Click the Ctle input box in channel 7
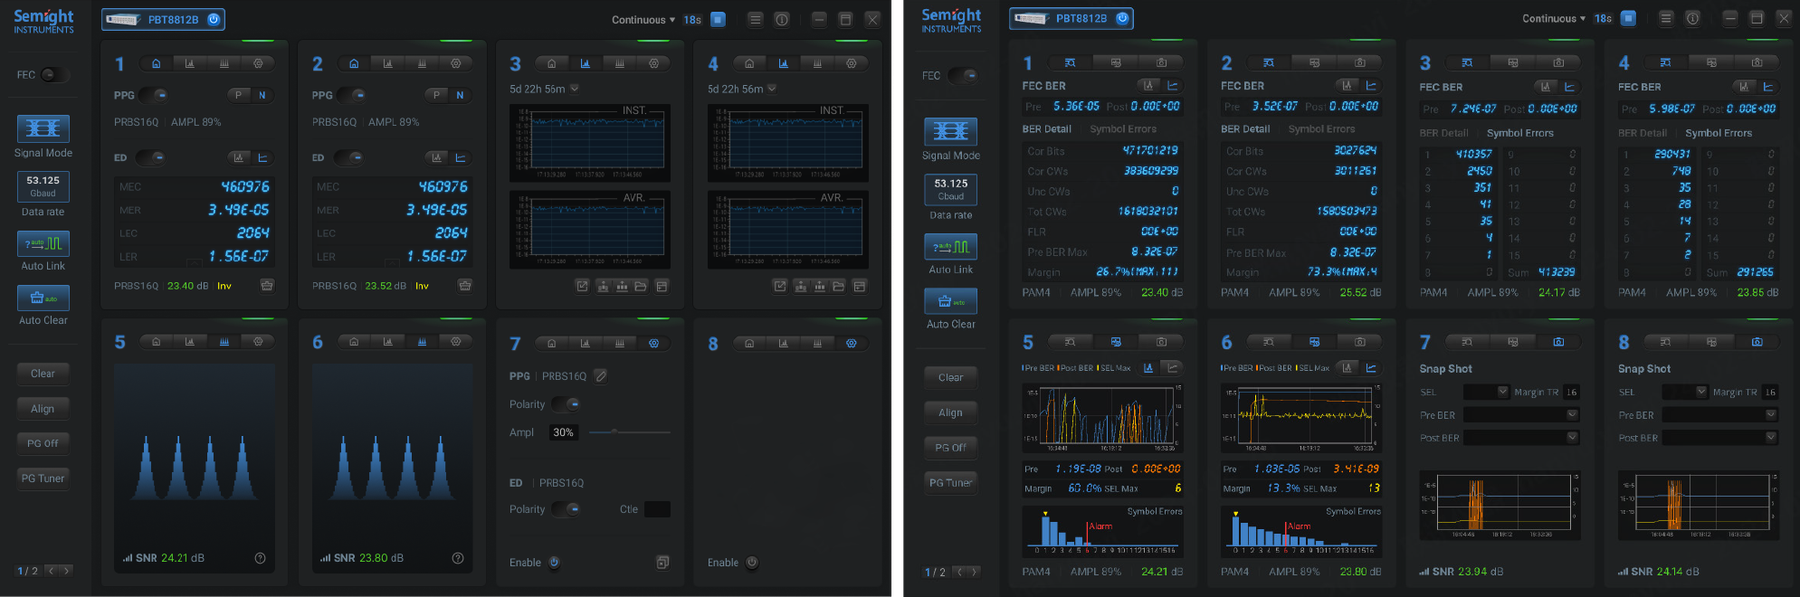This screenshot has height=597, width=1800. 657,509
